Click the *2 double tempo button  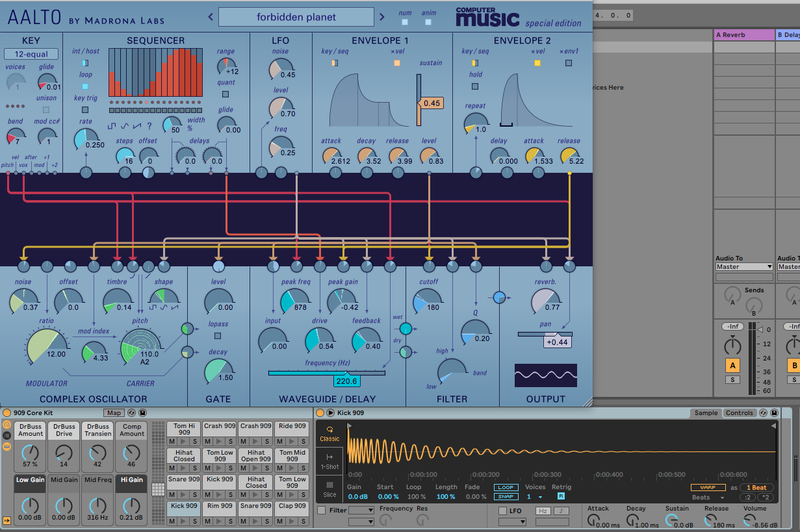pos(765,497)
